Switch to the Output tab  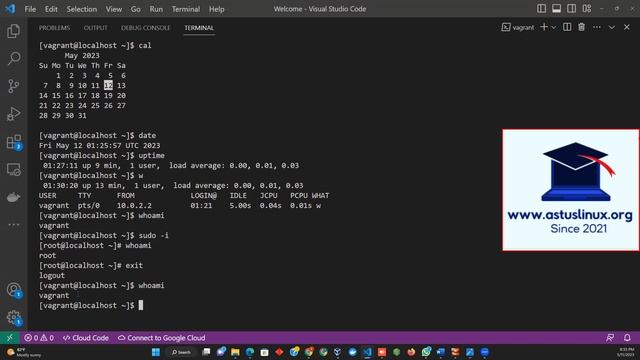pyautogui.click(x=96, y=28)
